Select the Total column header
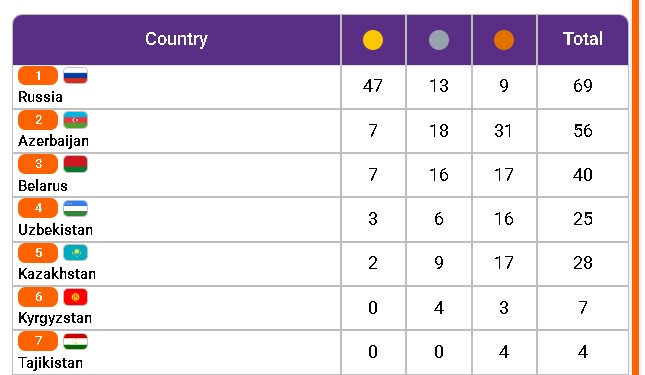The width and height of the screenshot is (645, 375). tap(583, 39)
